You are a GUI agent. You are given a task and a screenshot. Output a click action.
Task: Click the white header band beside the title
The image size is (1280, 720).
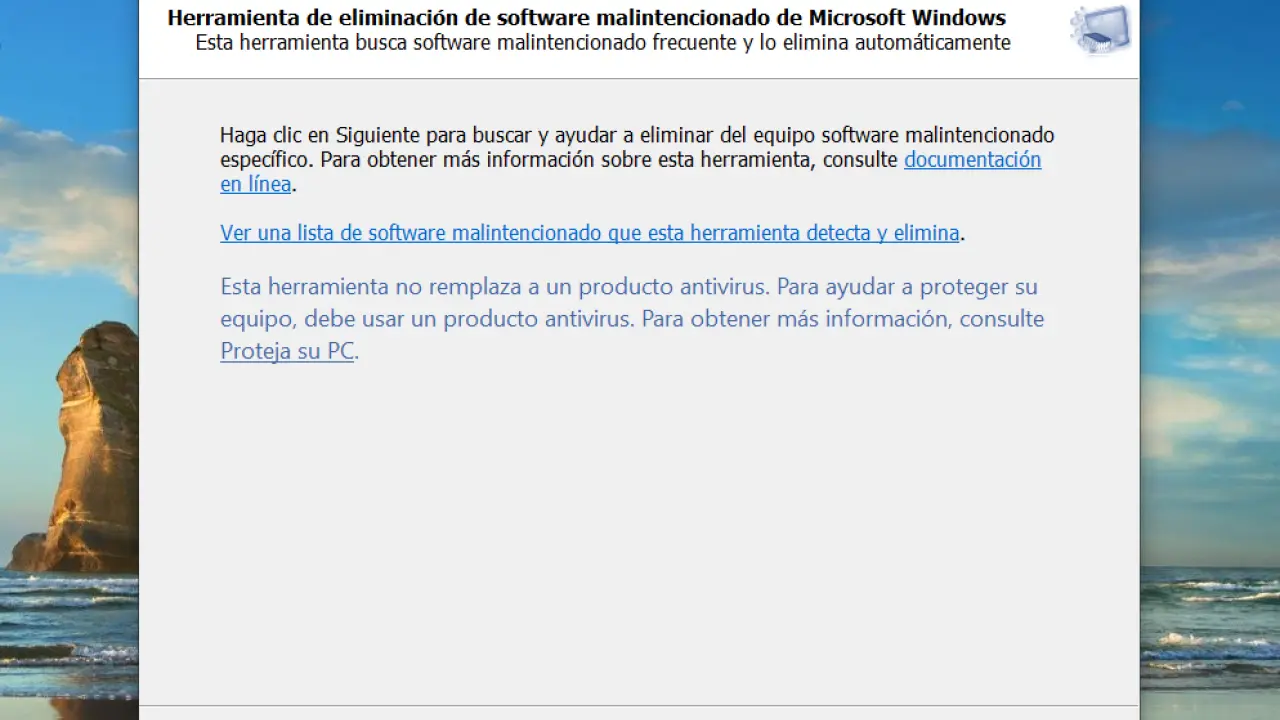1040,60
